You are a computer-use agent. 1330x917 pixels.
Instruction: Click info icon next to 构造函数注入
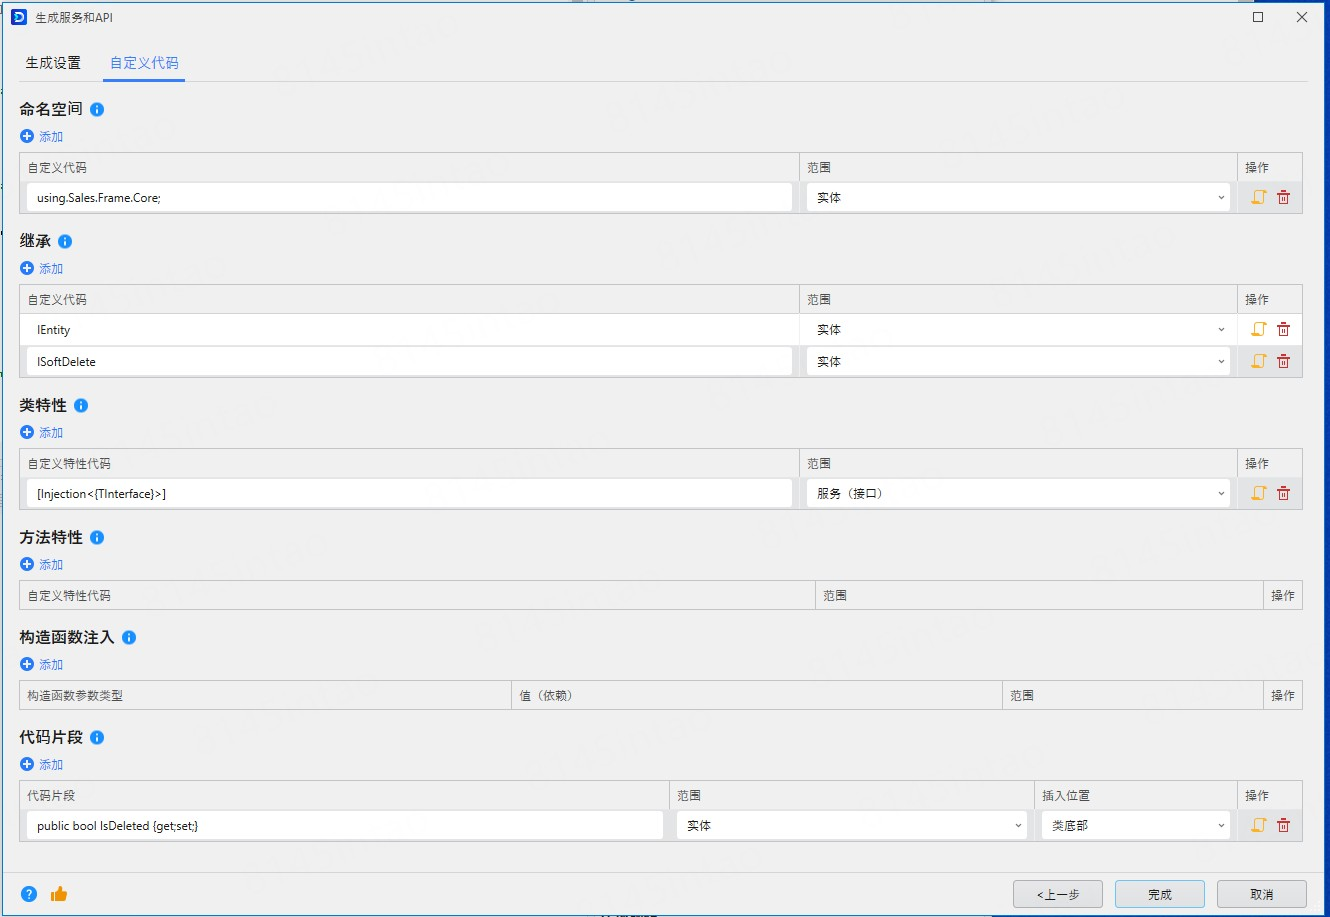pos(129,637)
